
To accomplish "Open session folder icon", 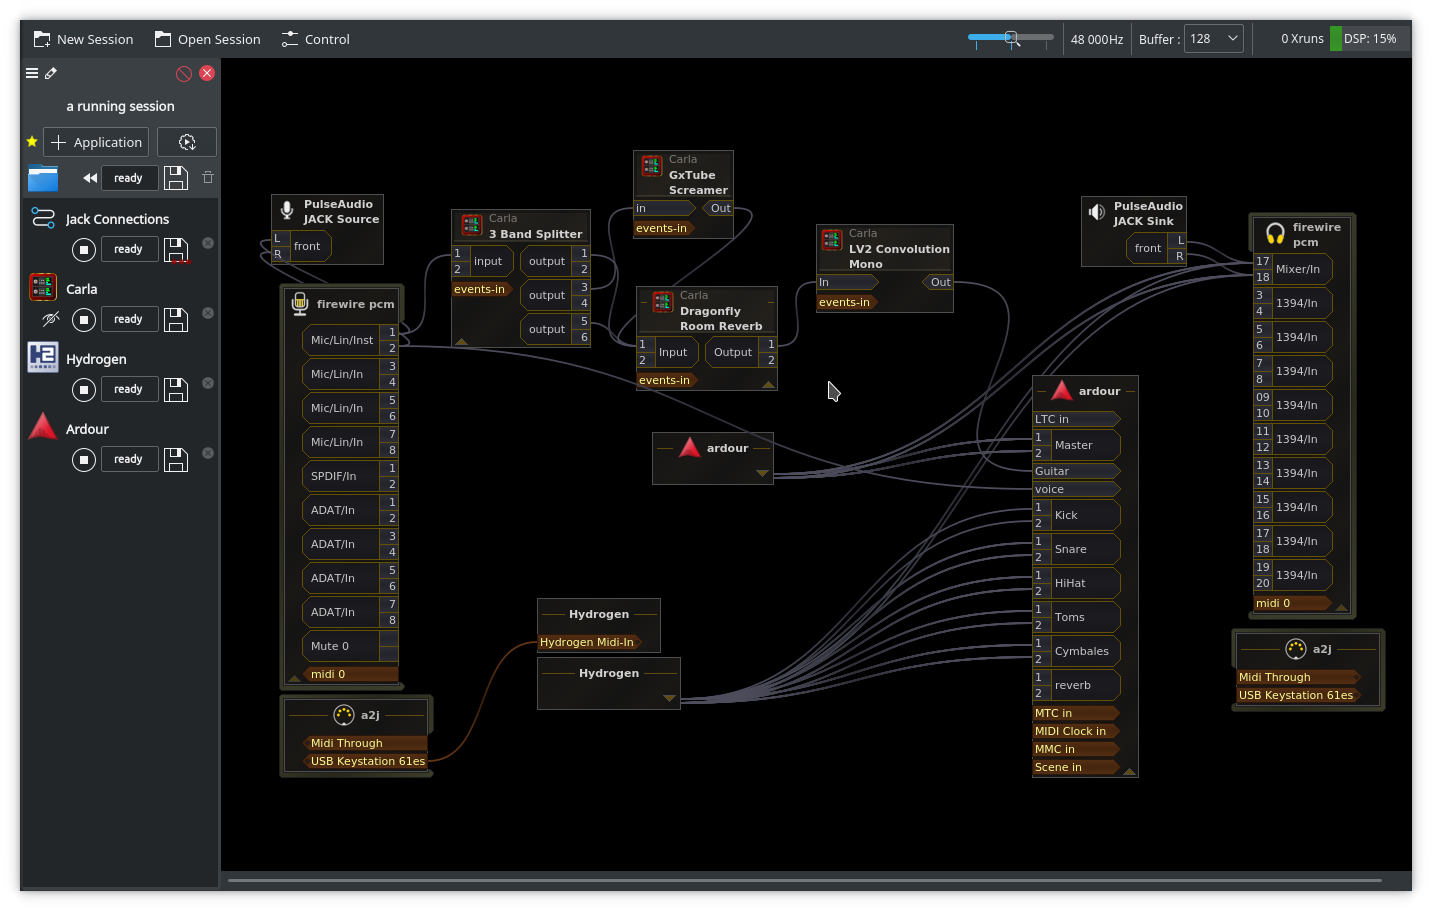I will (x=43, y=178).
